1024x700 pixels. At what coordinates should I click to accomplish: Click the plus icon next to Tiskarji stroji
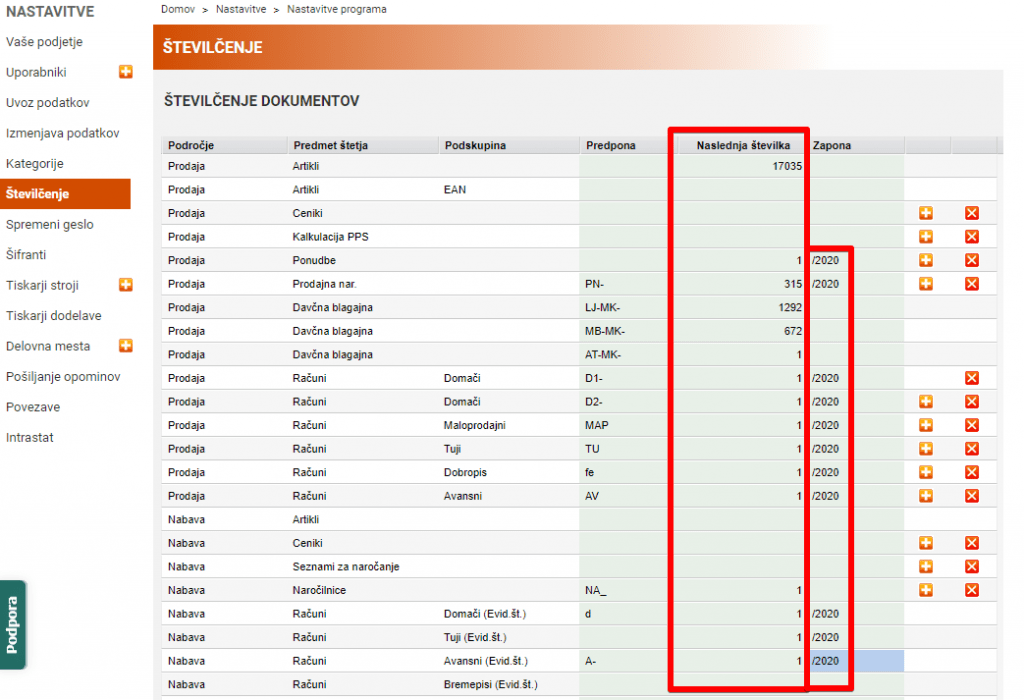click(126, 285)
